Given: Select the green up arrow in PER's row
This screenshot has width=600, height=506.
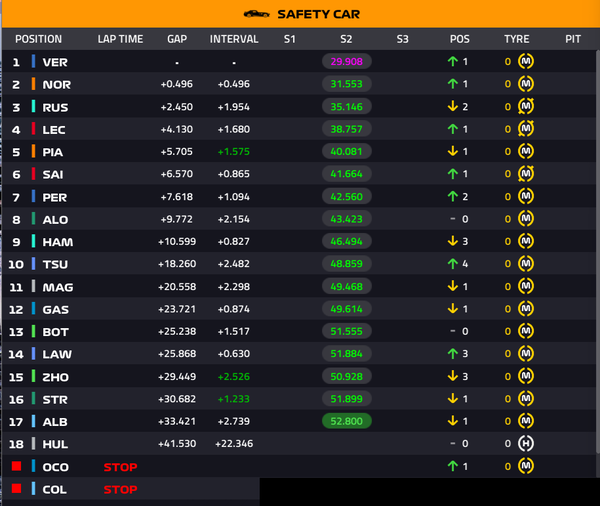Looking at the screenshot, I should tap(453, 197).
